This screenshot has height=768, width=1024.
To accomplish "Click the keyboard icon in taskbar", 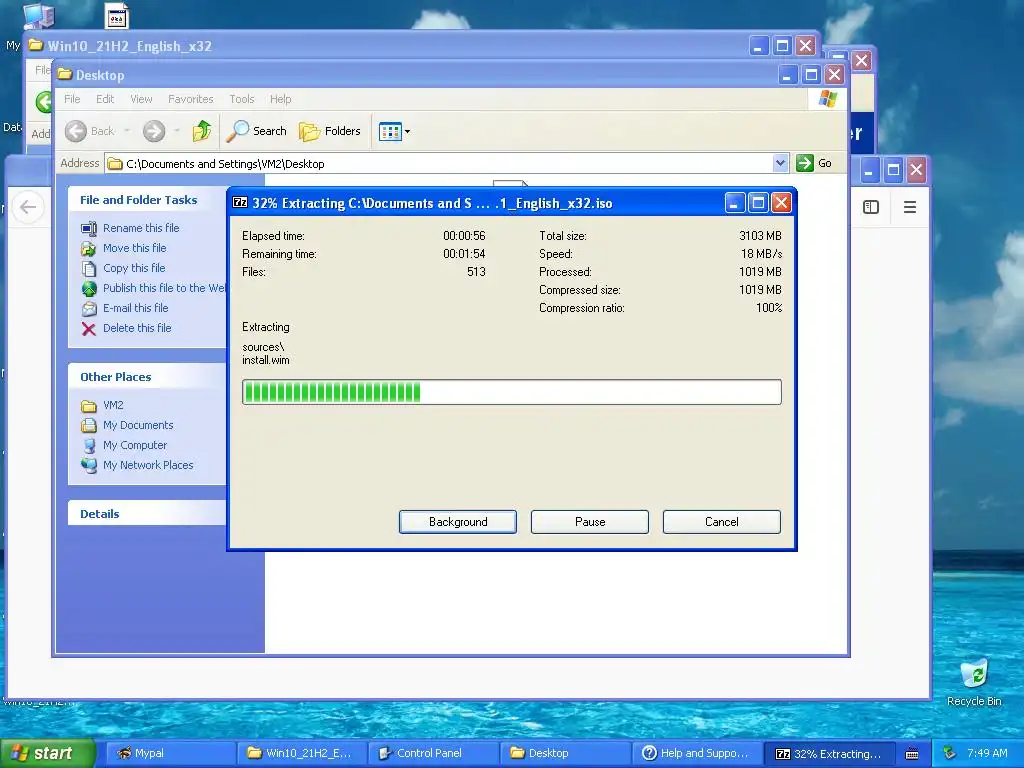I will (x=912, y=754).
